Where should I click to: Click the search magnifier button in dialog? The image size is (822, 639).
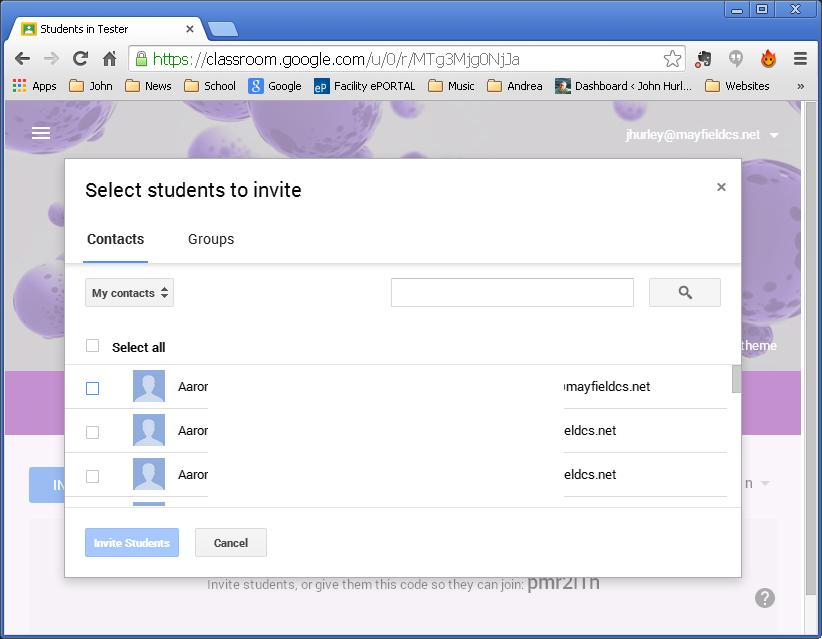684,292
